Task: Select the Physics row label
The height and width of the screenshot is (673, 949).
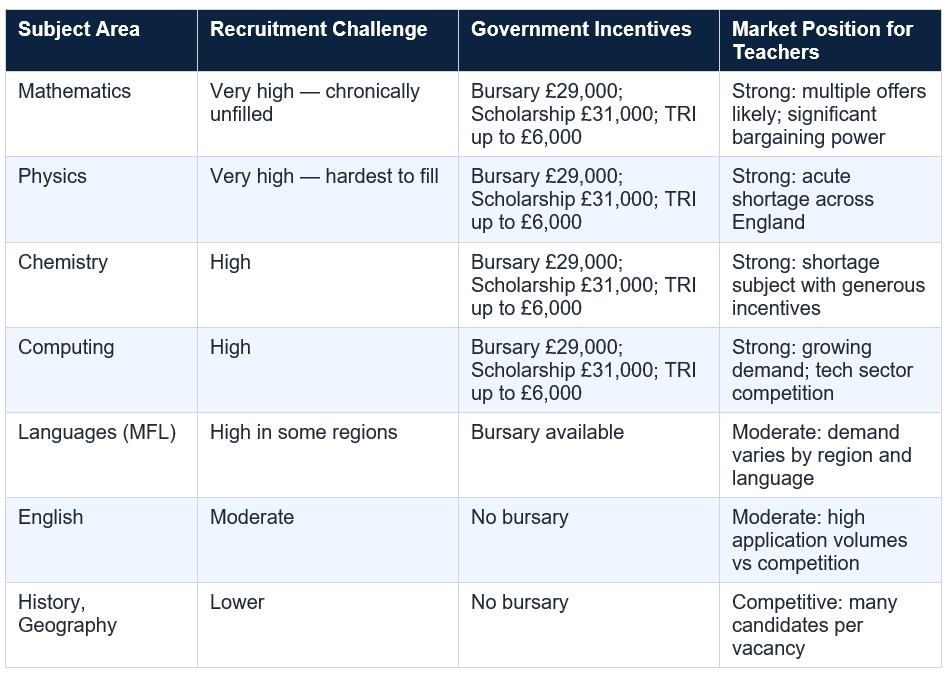Action: tap(102, 200)
